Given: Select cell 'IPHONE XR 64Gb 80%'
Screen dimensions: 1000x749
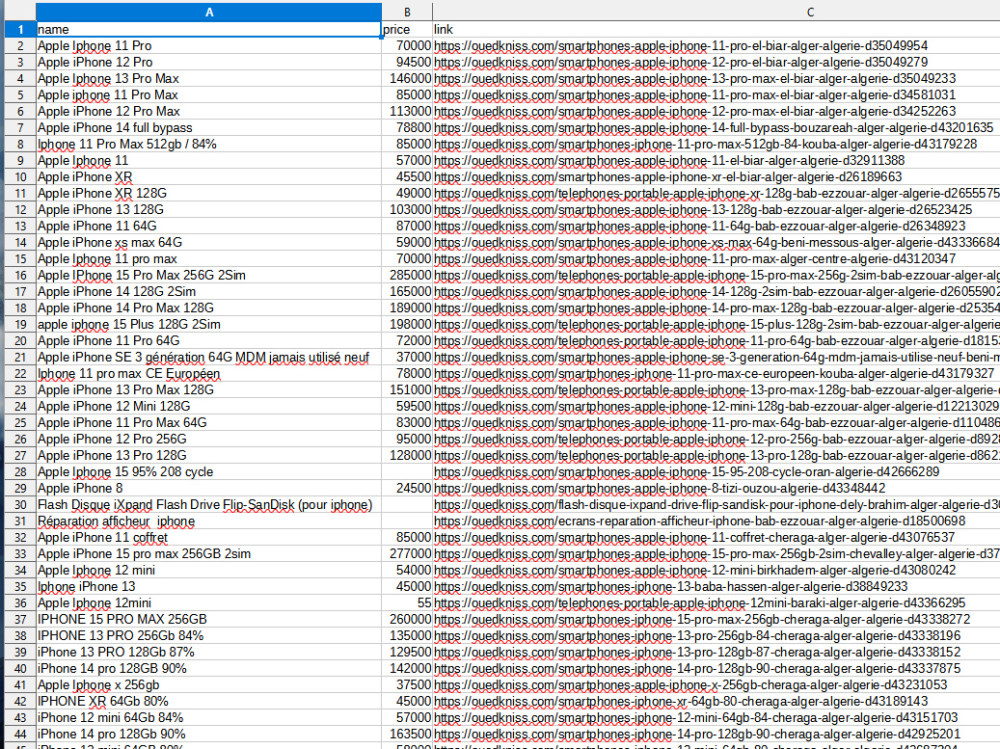Looking at the screenshot, I should (209, 701).
